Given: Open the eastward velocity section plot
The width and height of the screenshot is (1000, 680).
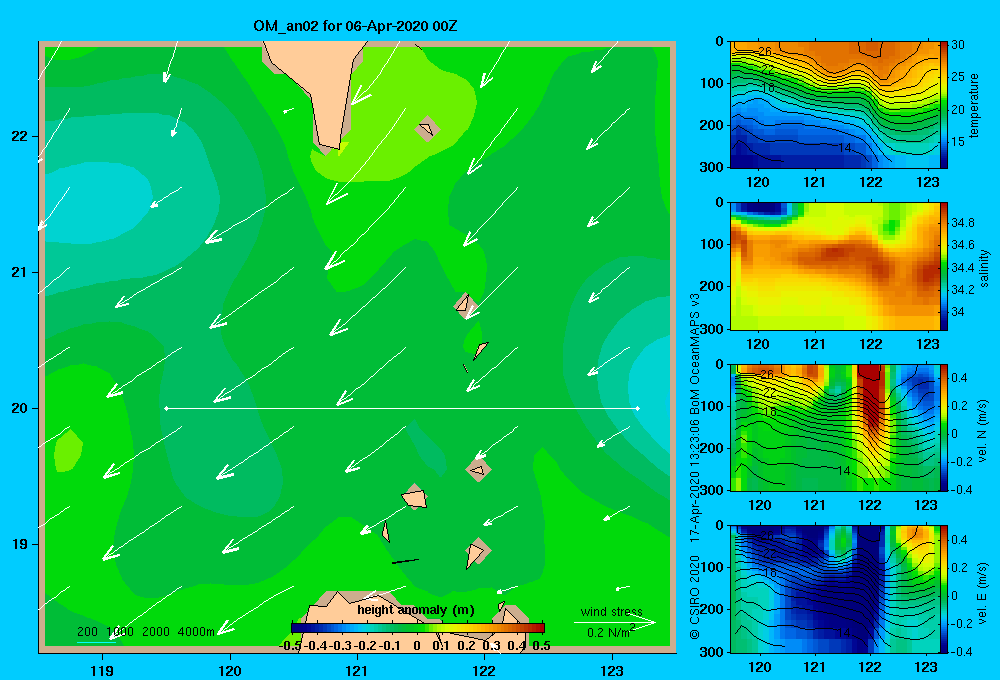Looking at the screenshot, I should (835, 589).
